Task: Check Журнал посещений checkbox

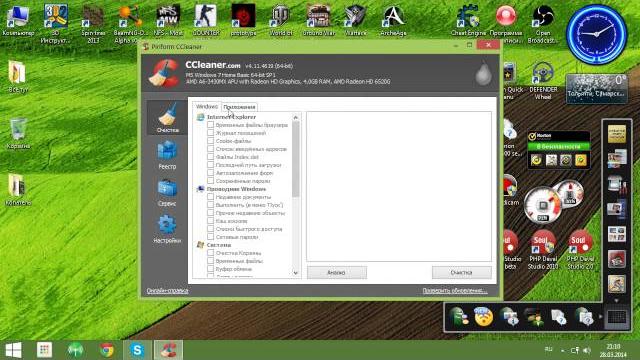Action: (211, 133)
